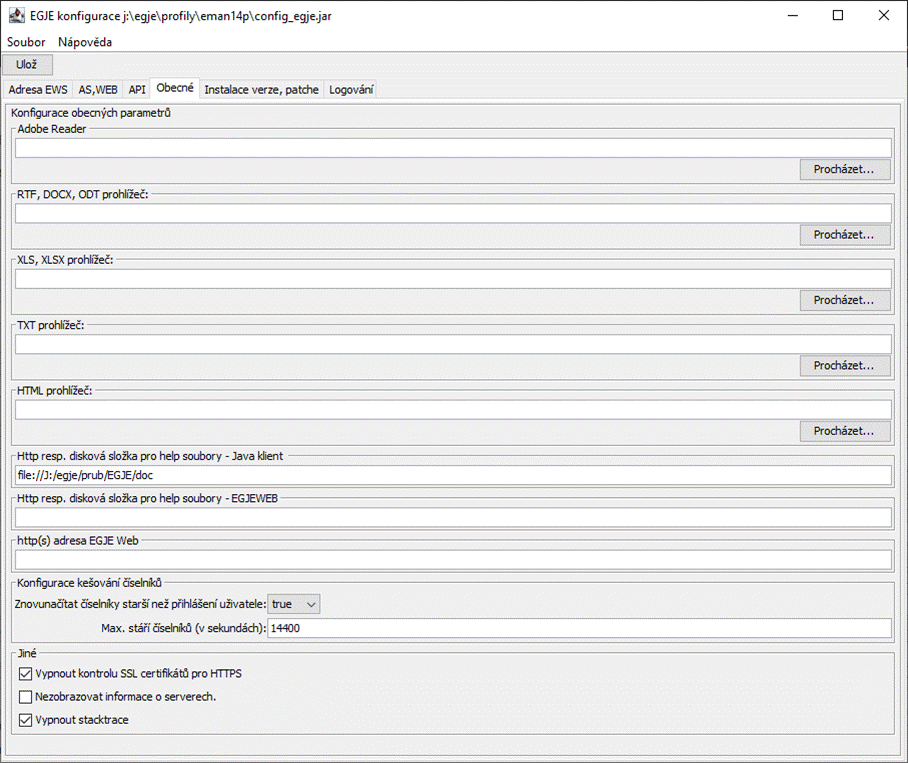Browse for the XLS, XLSX prohlížeč path
The width and height of the screenshot is (908, 763).
(x=844, y=300)
